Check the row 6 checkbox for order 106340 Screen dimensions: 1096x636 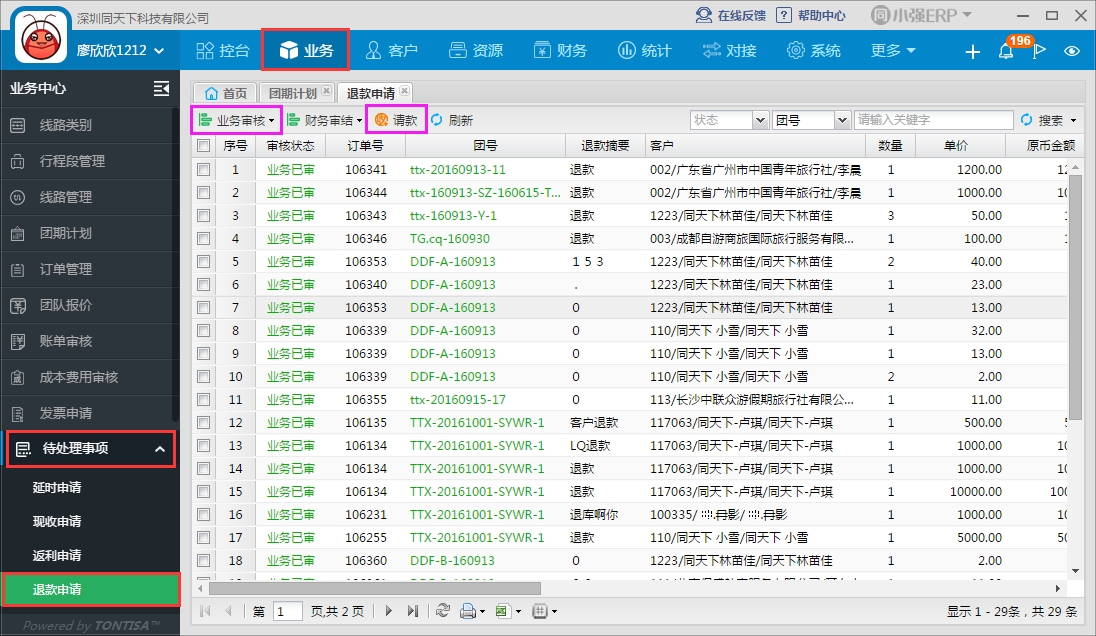pyautogui.click(x=203, y=284)
